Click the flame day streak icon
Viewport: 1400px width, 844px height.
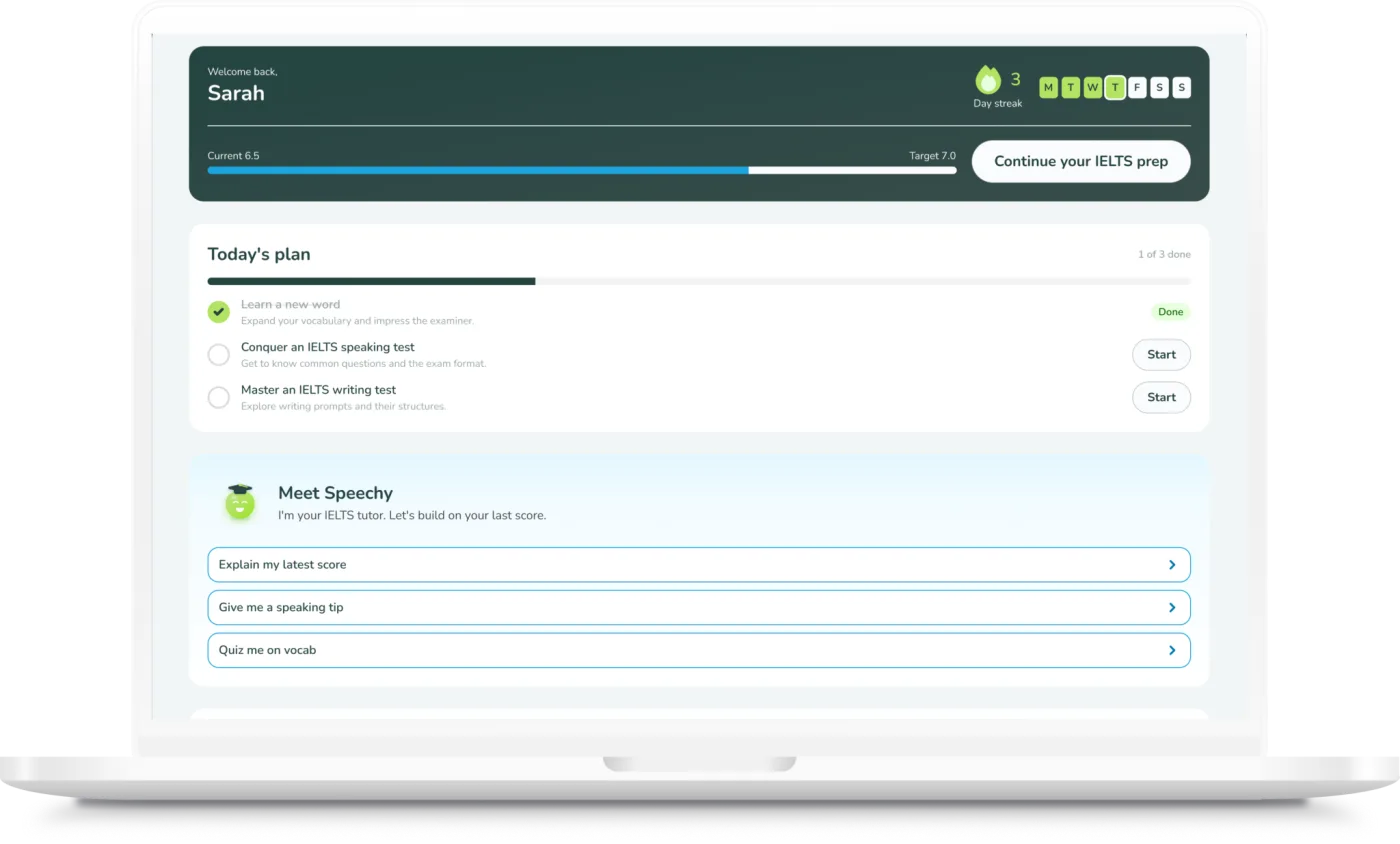(988, 80)
